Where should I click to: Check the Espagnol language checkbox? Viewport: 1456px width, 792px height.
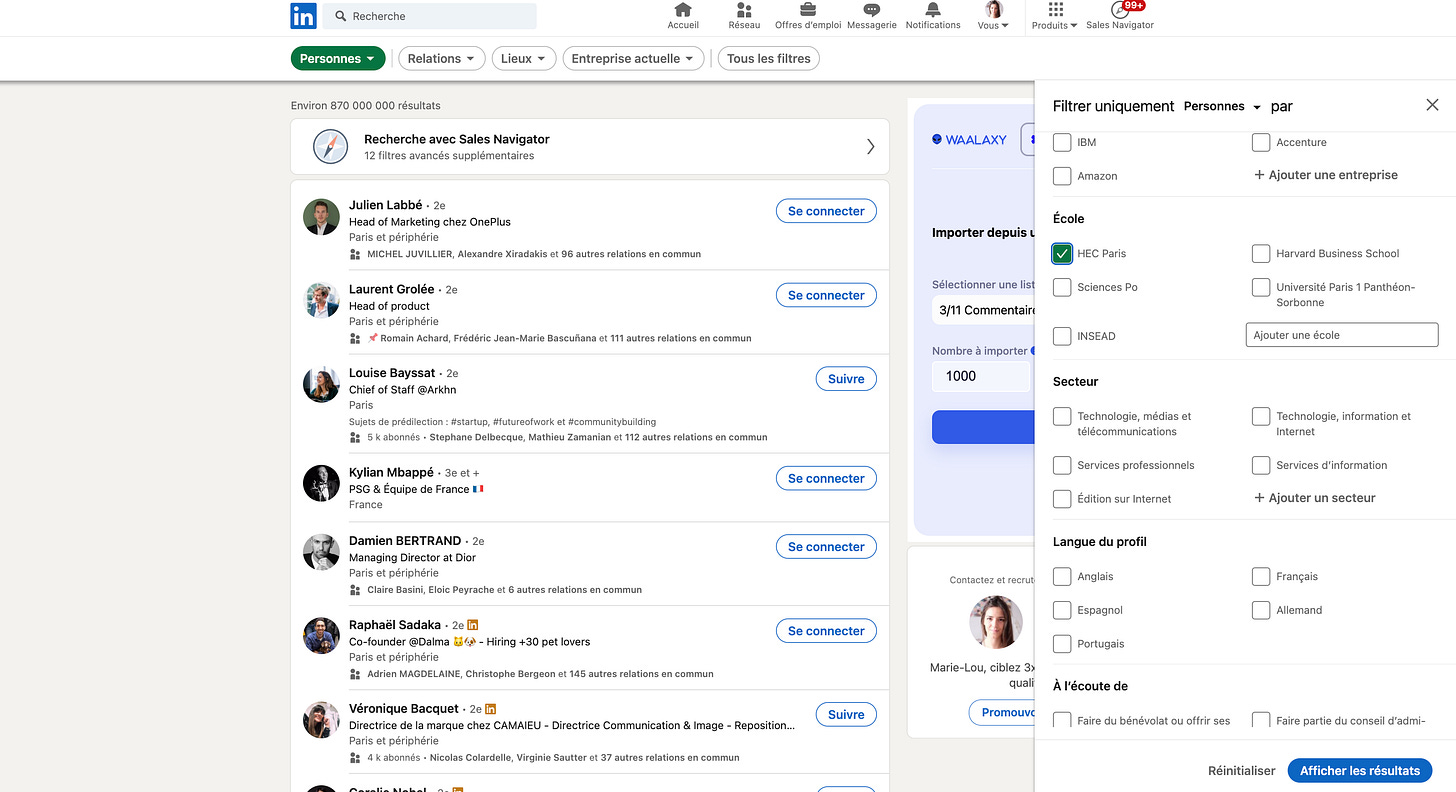pos(1062,610)
